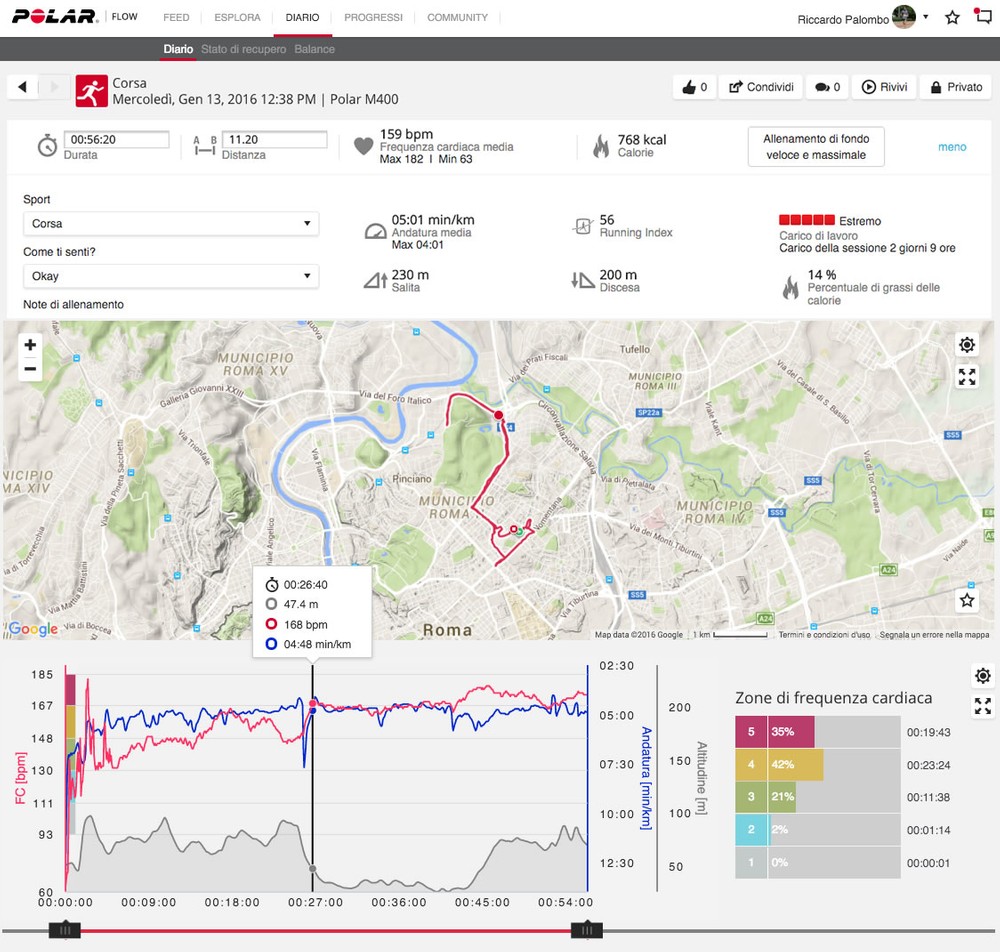Toggle Privato privacy lock button
Viewport: 1000px width, 952px height.
951,87
